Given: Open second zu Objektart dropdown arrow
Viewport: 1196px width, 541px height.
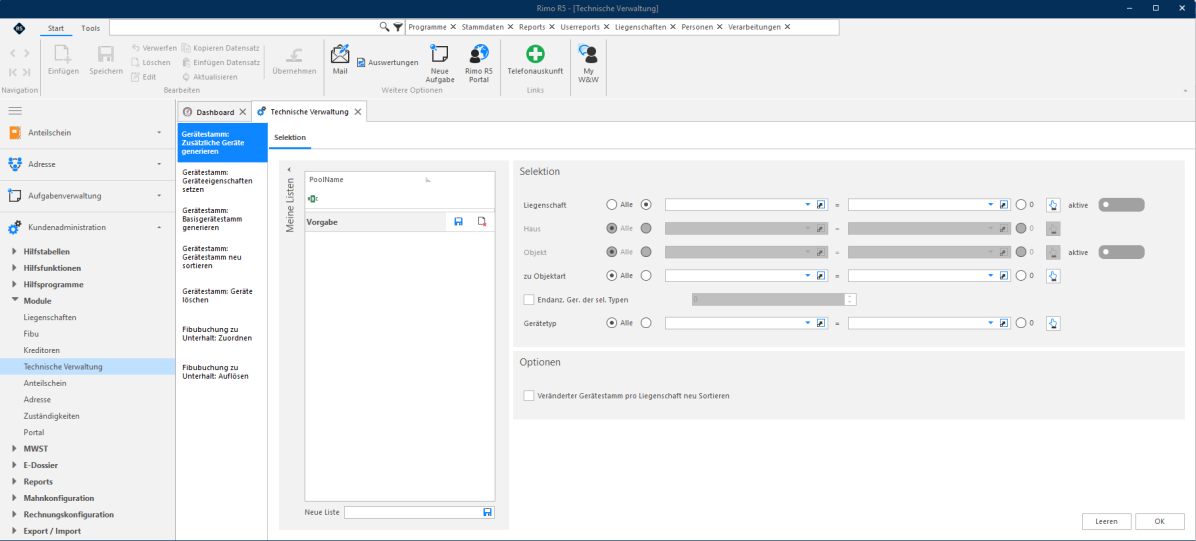Looking at the screenshot, I should pyautogui.click(x=991, y=275).
